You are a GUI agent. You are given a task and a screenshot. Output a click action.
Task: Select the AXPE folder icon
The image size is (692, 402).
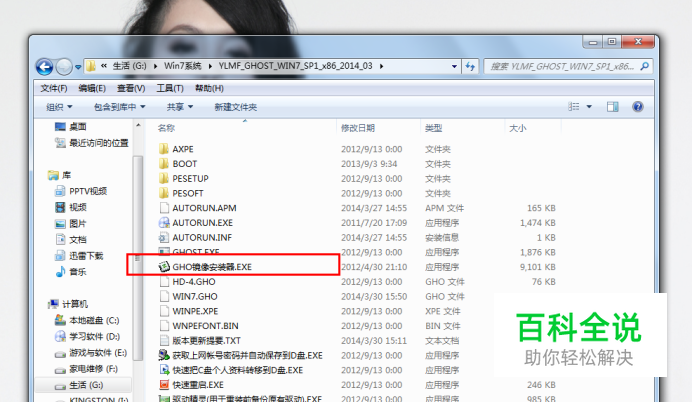point(164,149)
